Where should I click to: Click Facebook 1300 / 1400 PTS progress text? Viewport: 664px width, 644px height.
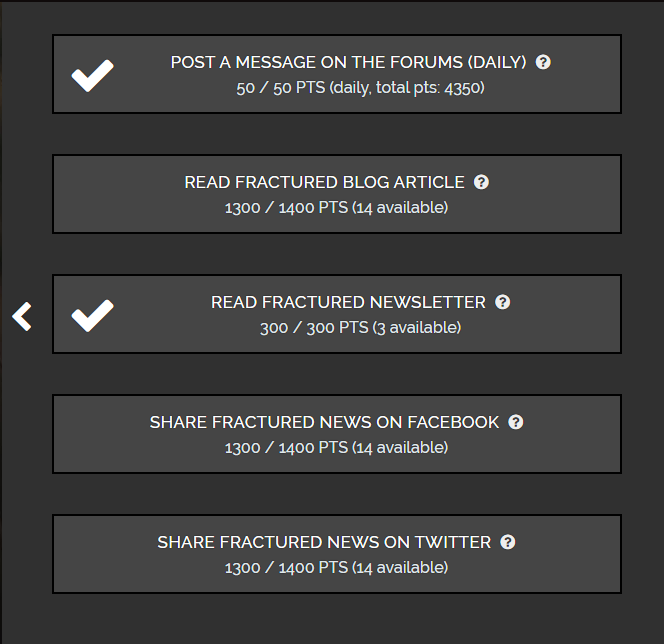(x=336, y=448)
